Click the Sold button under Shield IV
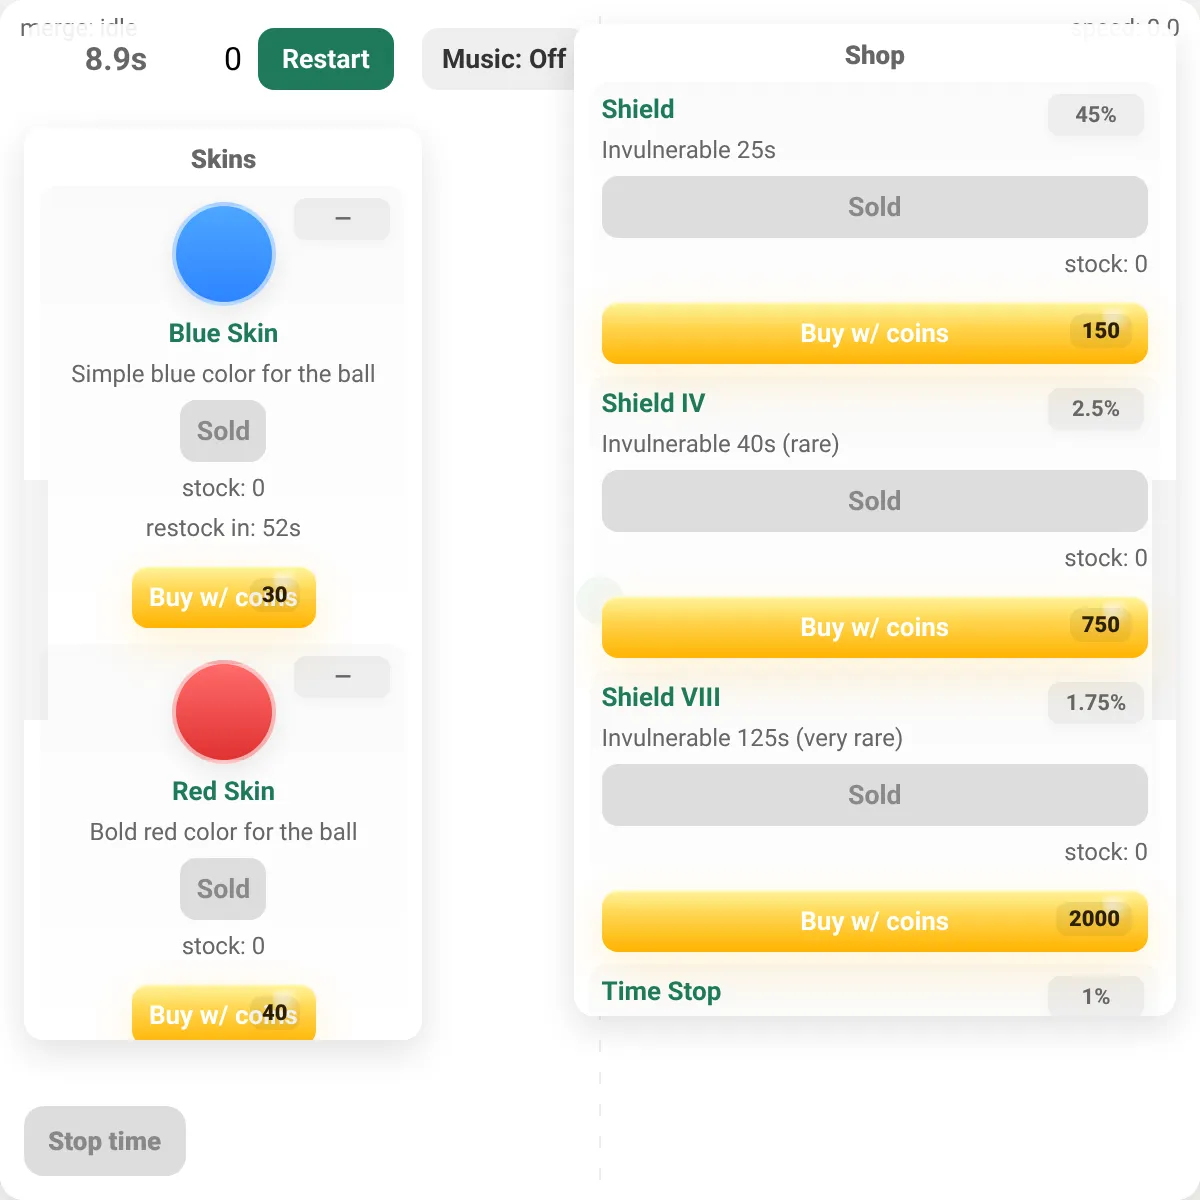The image size is (1200, 1200). (874, 501)
